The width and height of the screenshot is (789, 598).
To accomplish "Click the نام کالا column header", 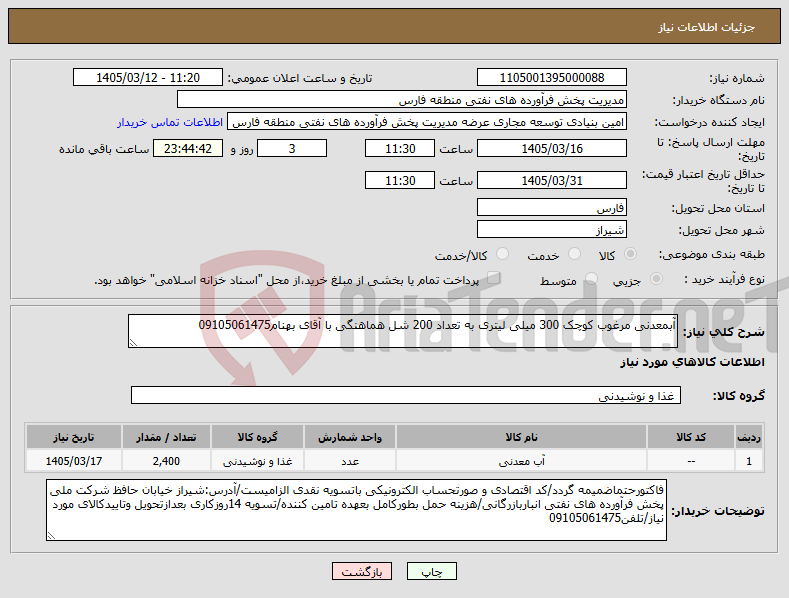I will [x=521, y=437].
